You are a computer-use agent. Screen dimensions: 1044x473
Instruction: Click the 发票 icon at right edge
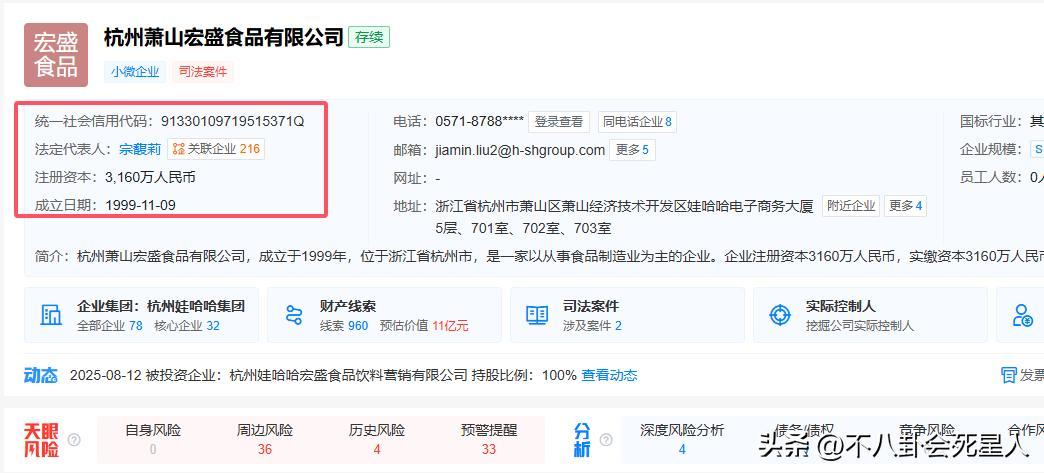click(1010, 375)
